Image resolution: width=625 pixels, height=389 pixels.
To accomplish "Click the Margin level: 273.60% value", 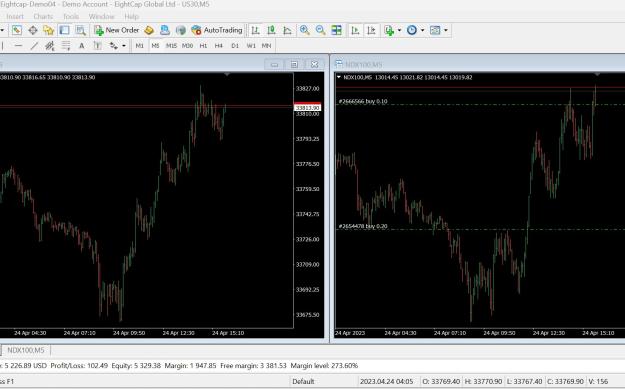I will click(324, 365).
